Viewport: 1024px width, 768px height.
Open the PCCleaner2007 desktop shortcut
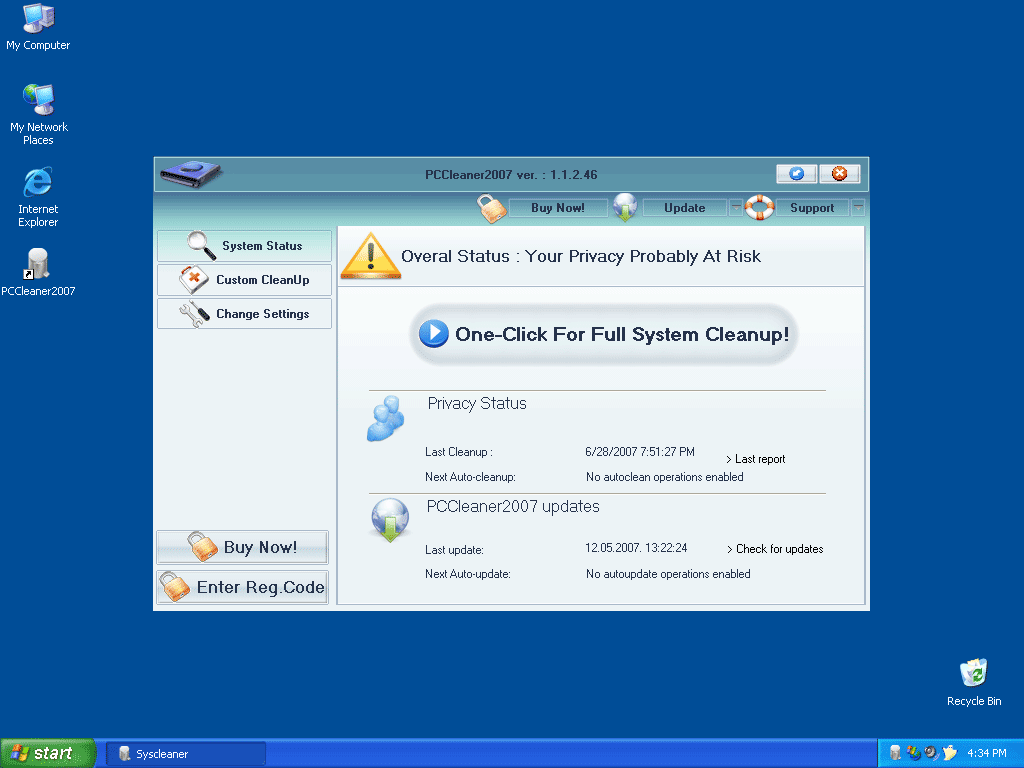click(x=38, y=270)
